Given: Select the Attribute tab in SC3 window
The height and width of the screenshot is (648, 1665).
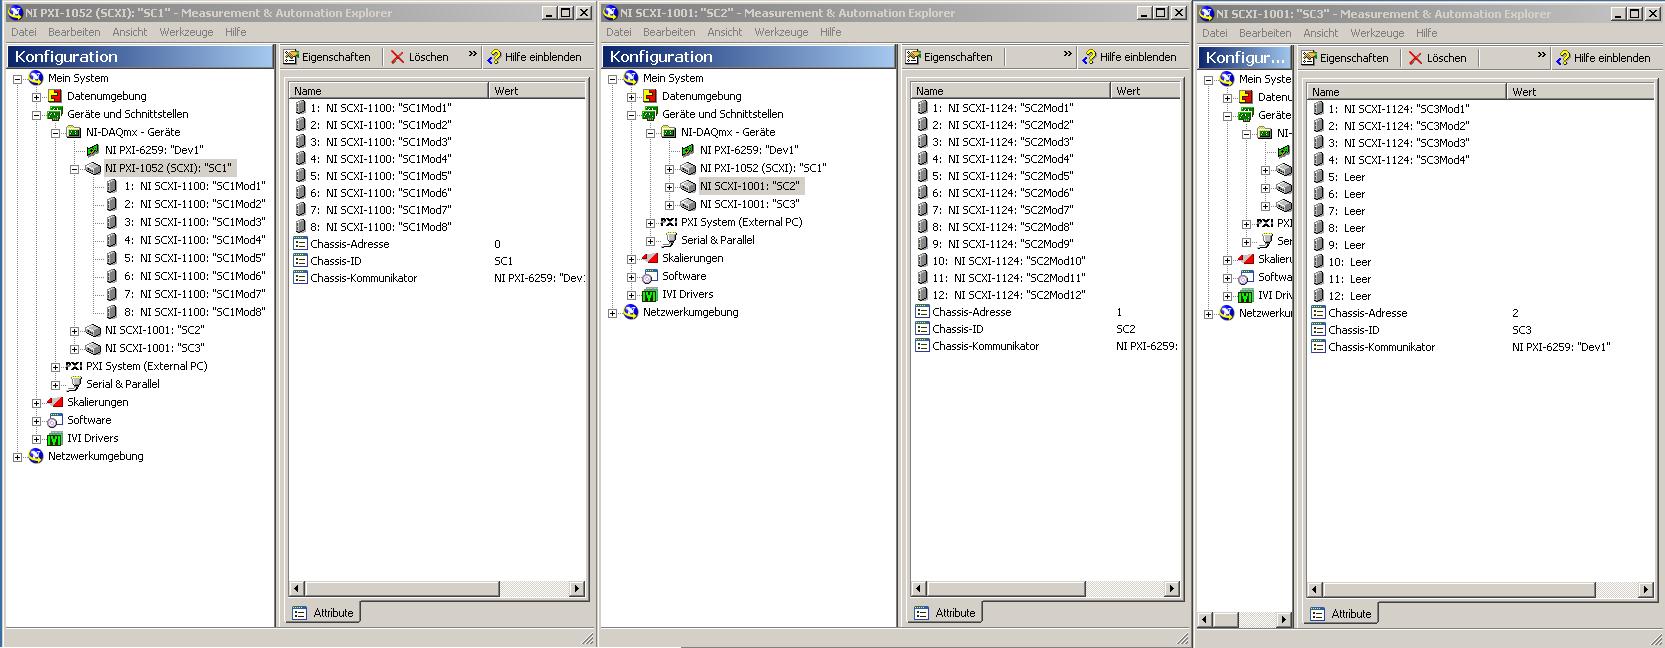Looking at the screenshot, I should tap(1342, 614).
